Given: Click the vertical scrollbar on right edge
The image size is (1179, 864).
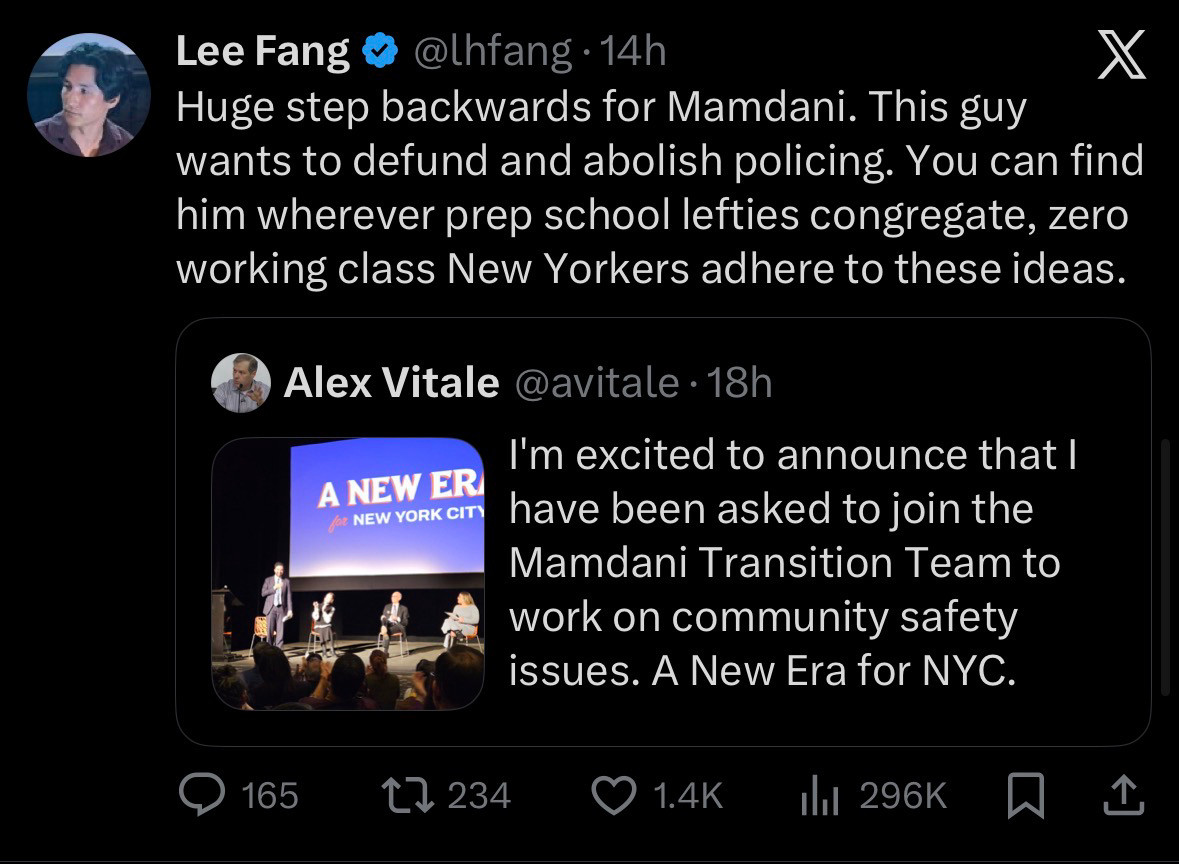Looking at the screenshot, I should click(x=1162, y=567).
